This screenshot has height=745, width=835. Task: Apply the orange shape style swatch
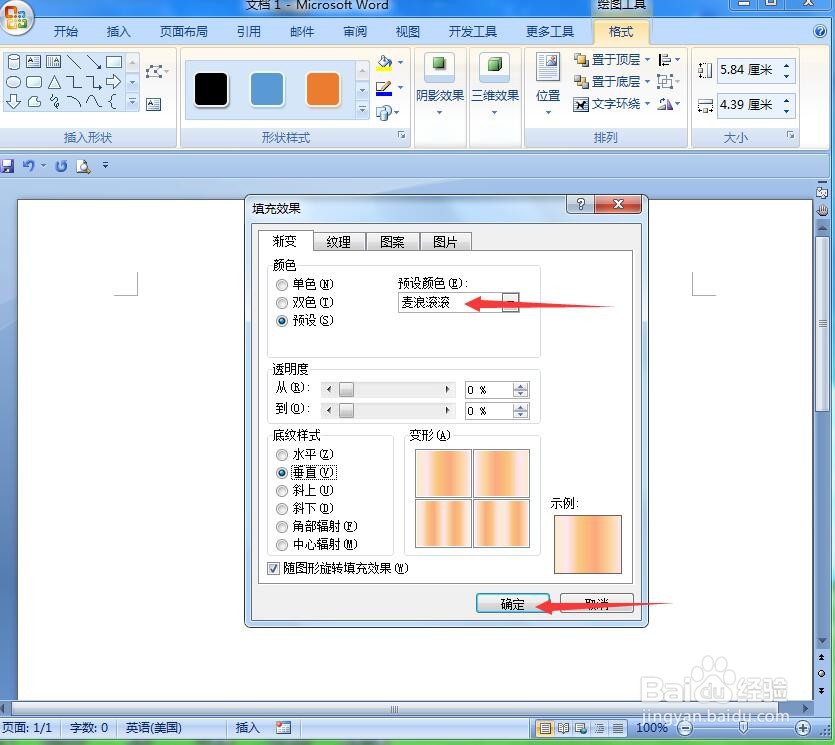[x=323, y=89]
